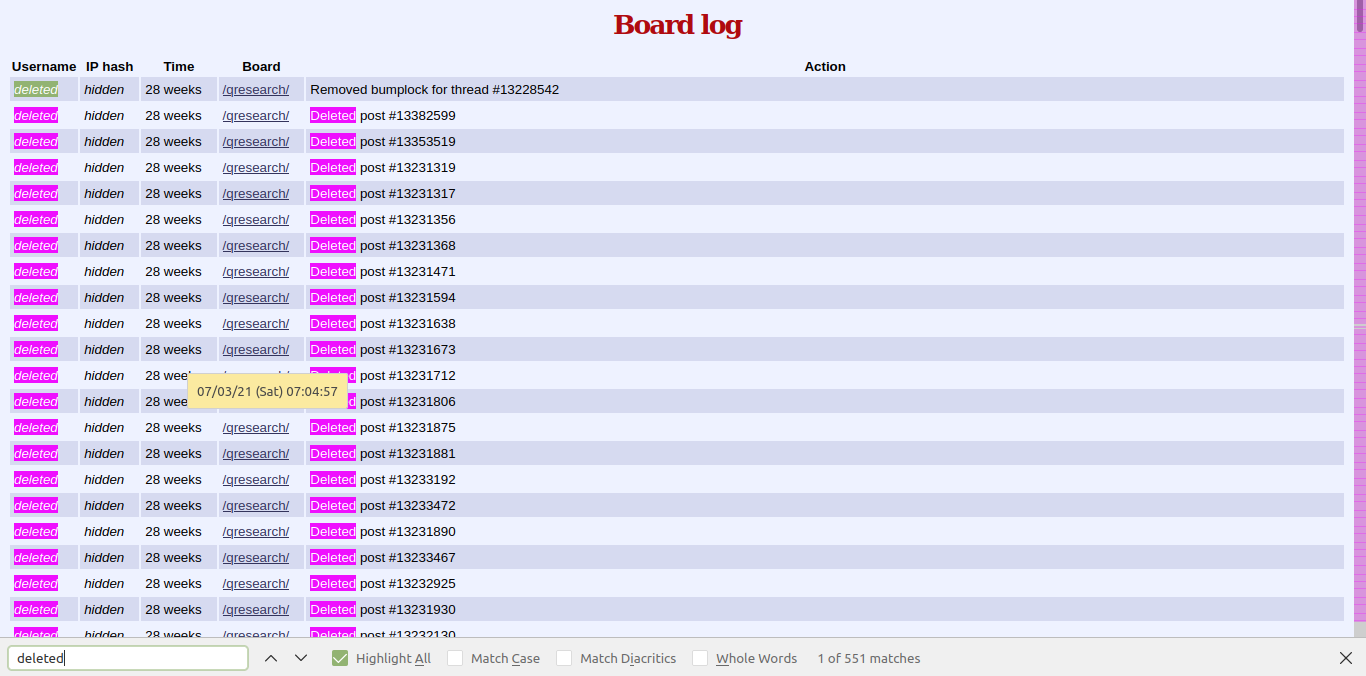Image resolution: width=1366 pixels, height=676 pixels.
Task: Close the find bar
Action: pyautogui.click(x=1346, y=658)
